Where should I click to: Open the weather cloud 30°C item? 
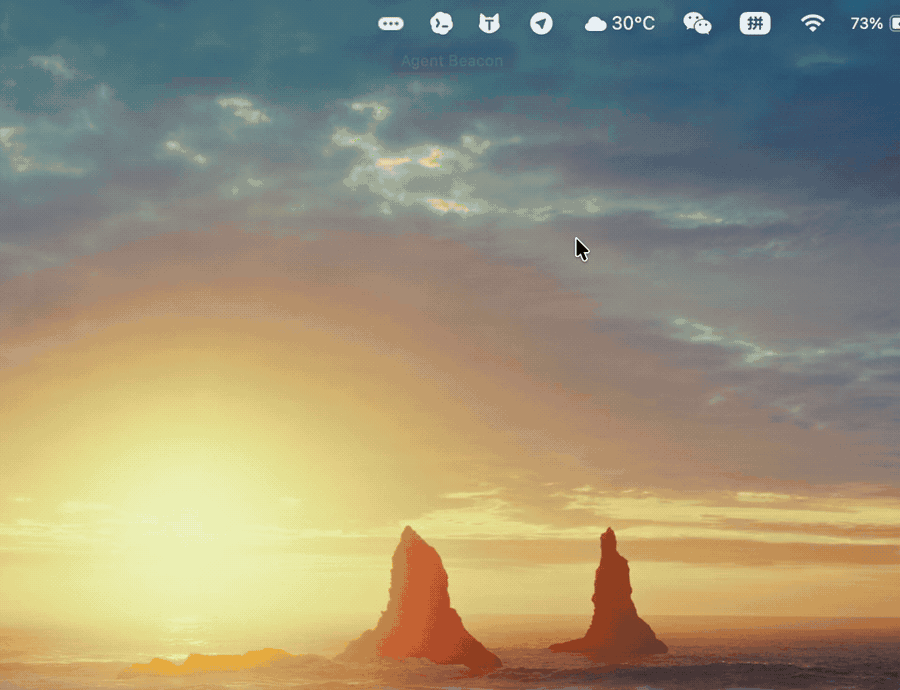(620, 24)
